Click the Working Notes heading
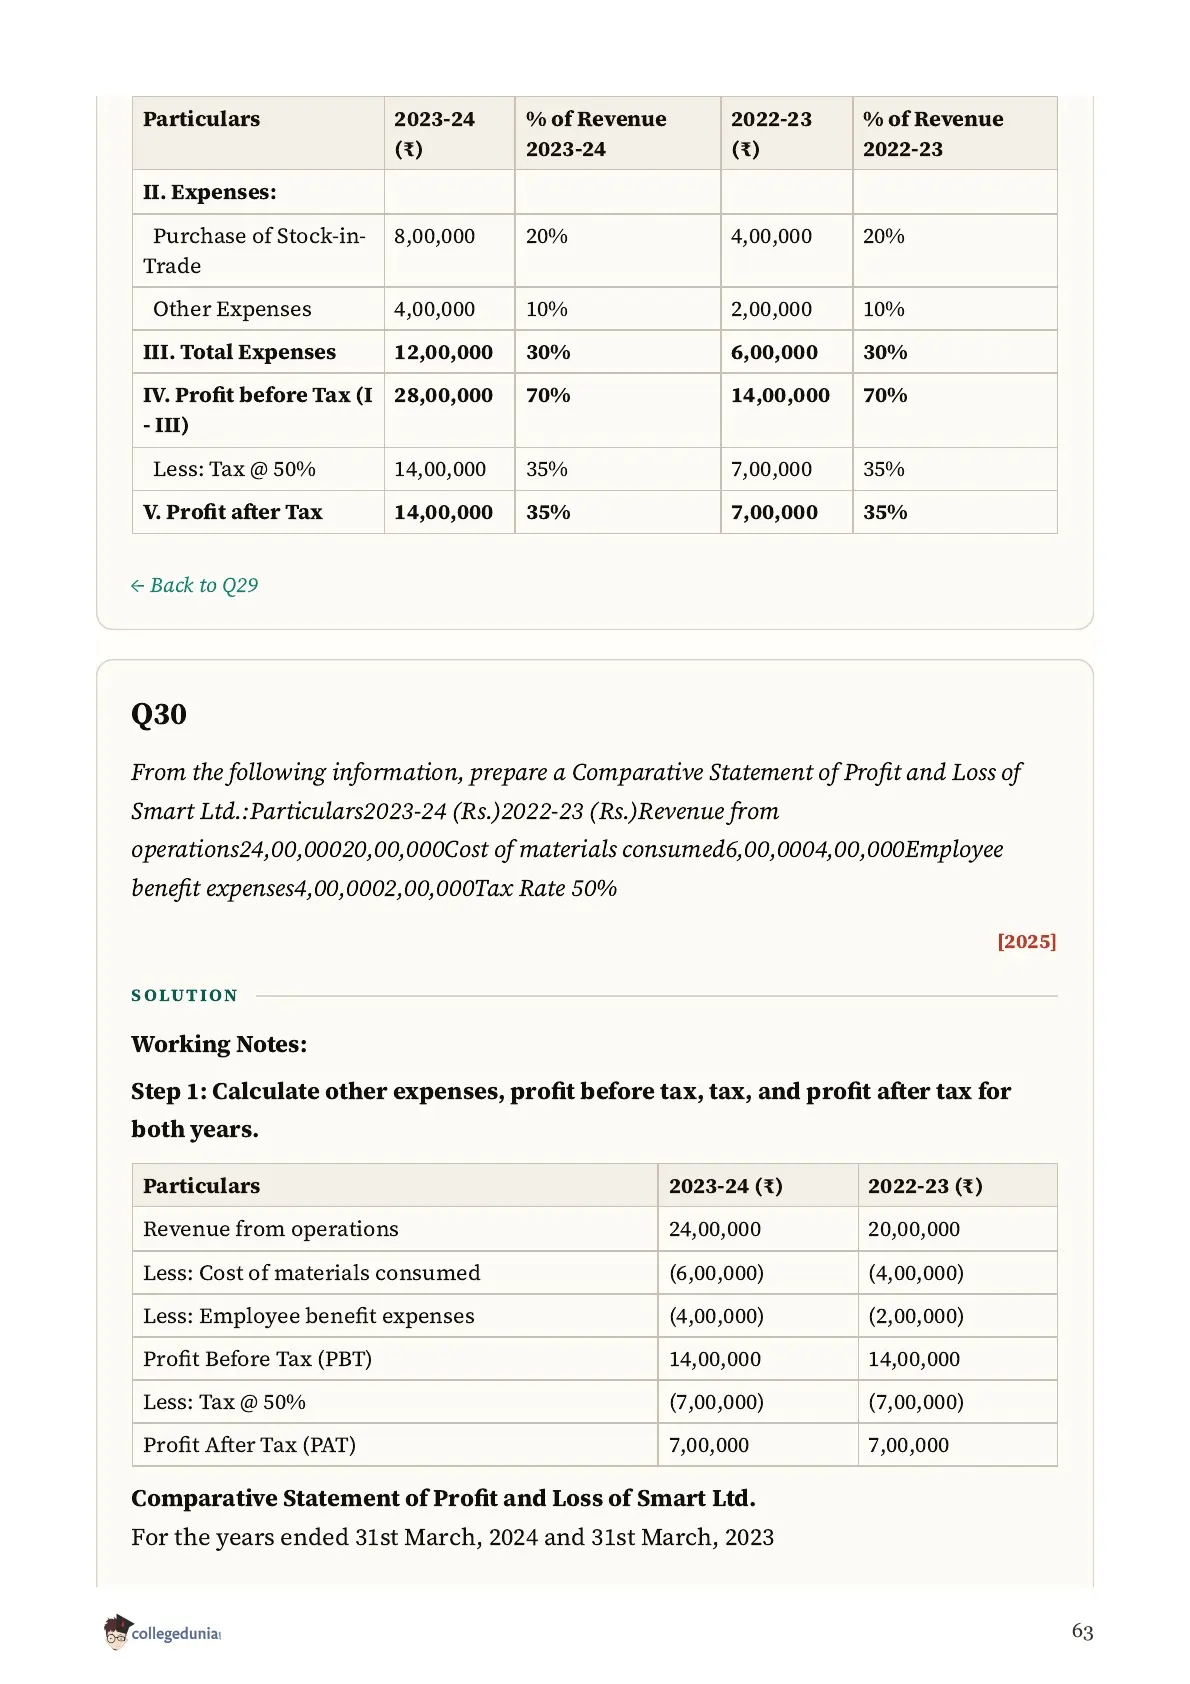 tap(219, 1044)
